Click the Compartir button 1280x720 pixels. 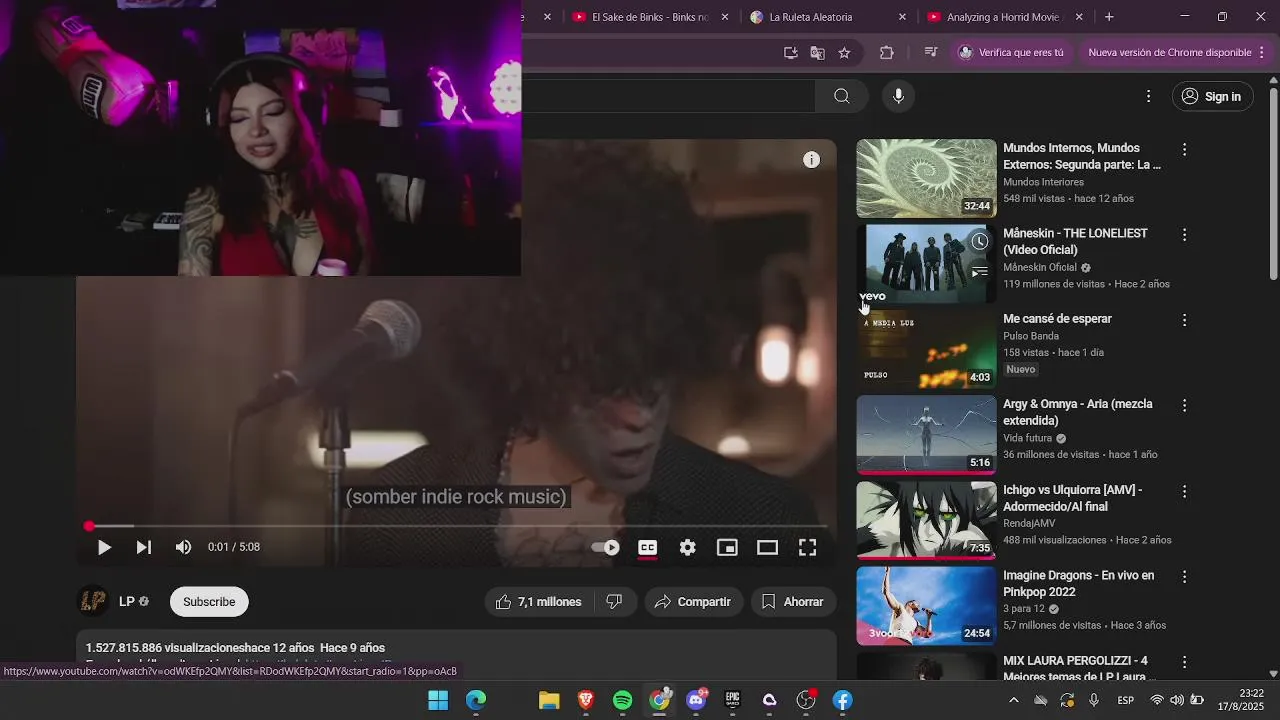pyautogui.click(x=693, y=602)
